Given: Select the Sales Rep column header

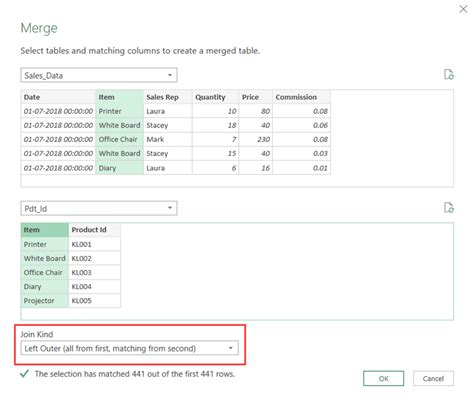Looking at the screenshot, I should (x=168, y=97).
